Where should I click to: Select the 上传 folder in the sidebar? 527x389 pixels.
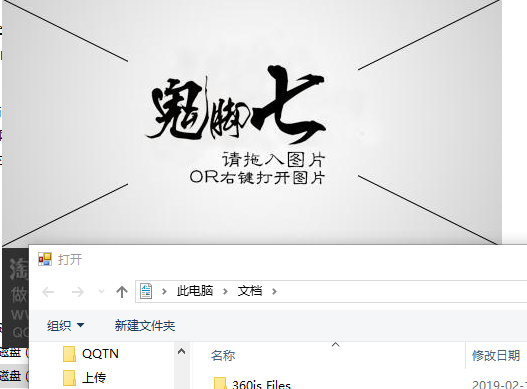pos(85,378)
